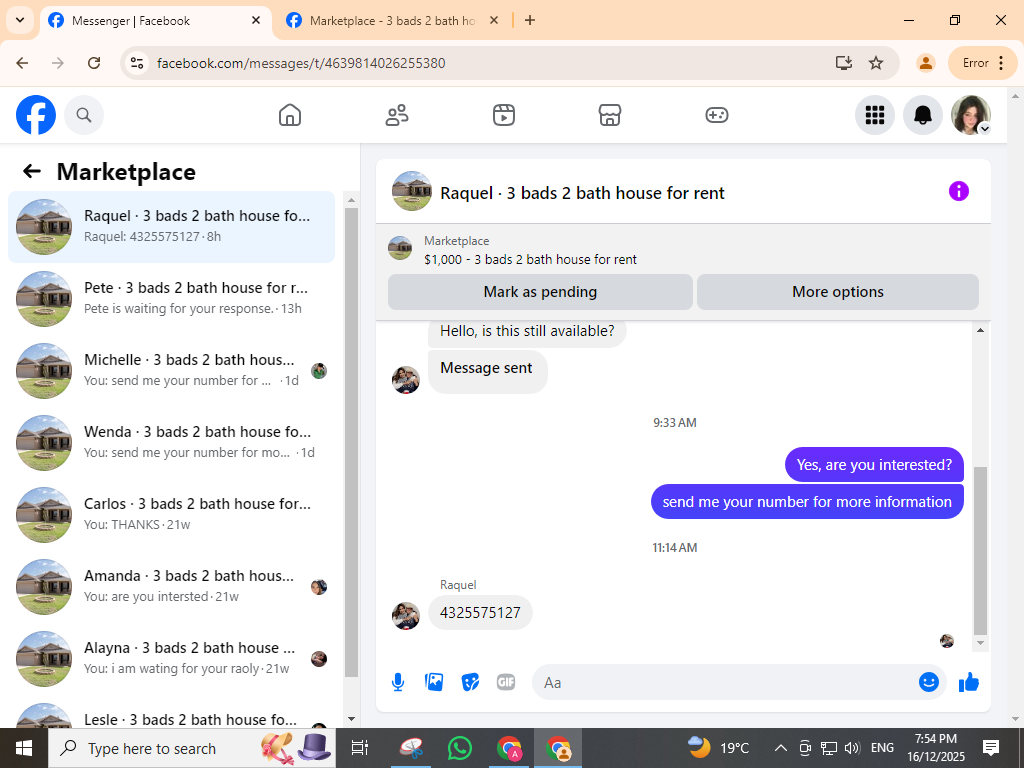This screenshot has height=768, width=1024.
Task: Bookmark this page with star icon
Action: click(876, 63)
